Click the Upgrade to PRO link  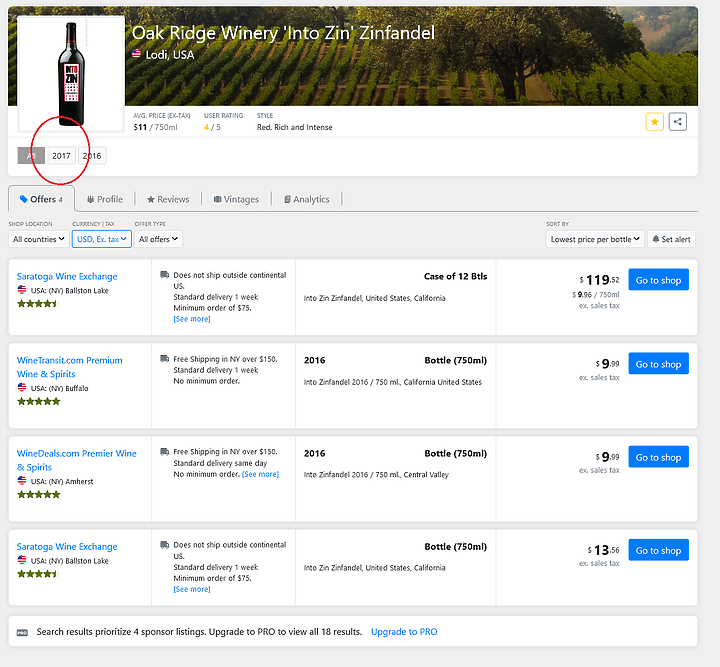pyautogui.click(x=404, y=632)
